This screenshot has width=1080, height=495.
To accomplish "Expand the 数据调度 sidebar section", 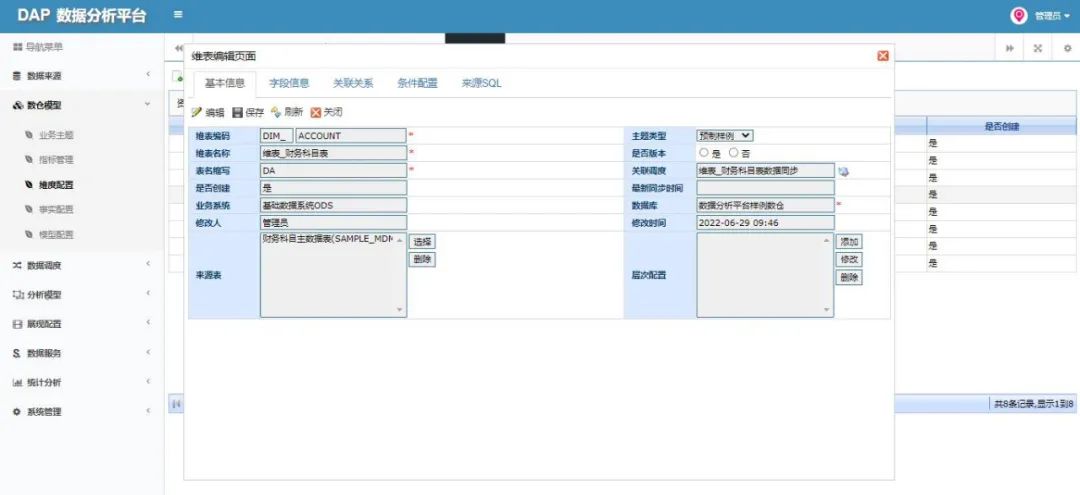I will pyautogui.click(x=81, y=265).
